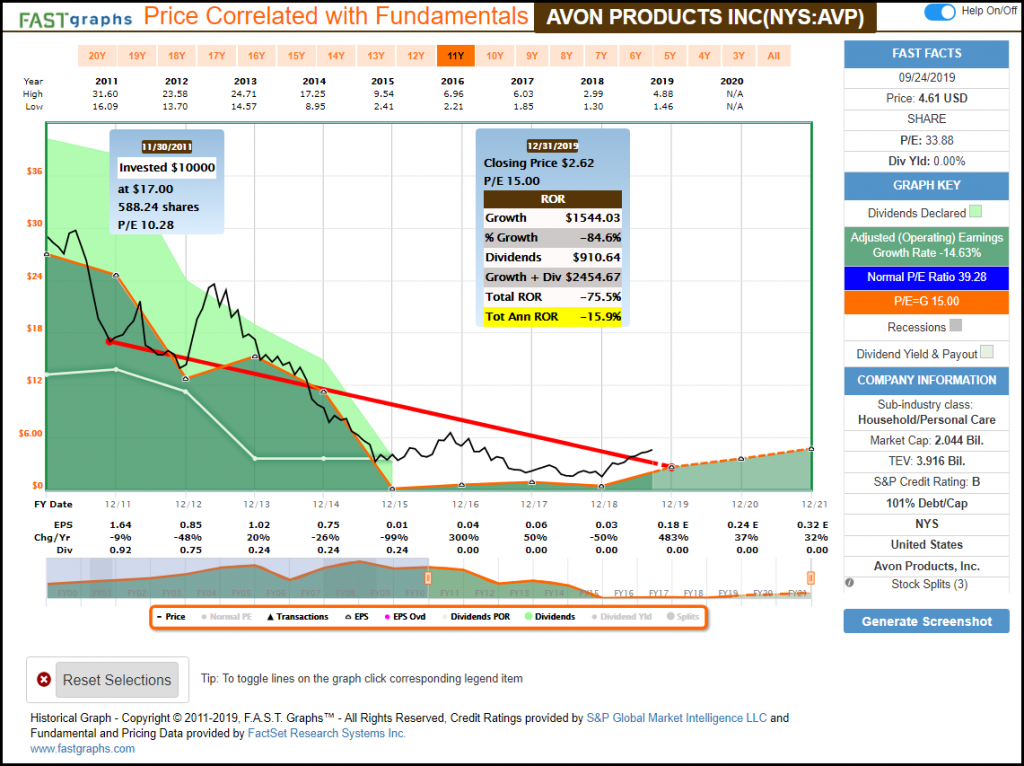Screen dimensions: 1024x766
Task: Show Normal PE line via legend
Action: click(225, 617)
